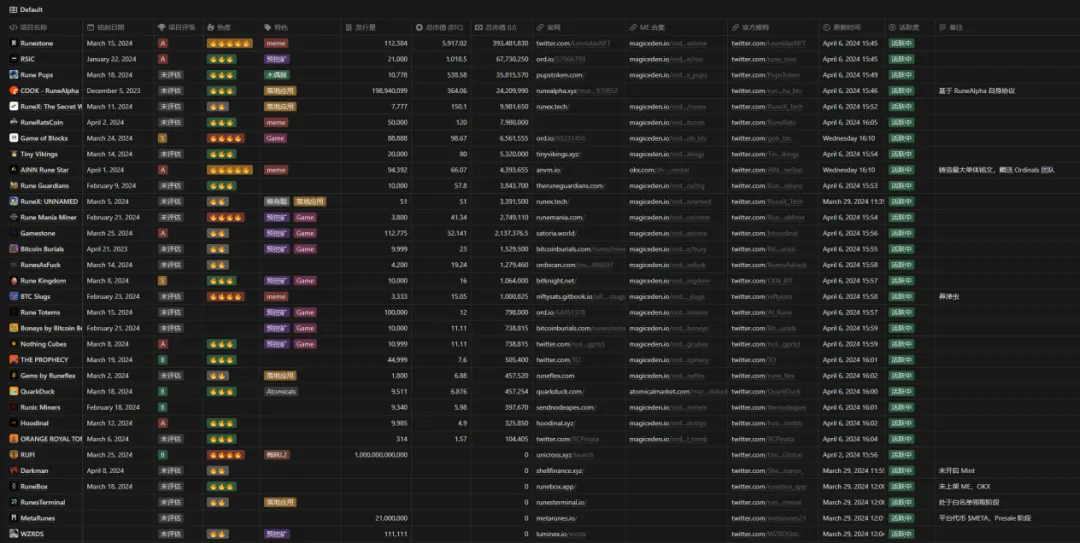The width and height of the screenshot is (1080, 543).
Task: Select the RunesAsFuck project name
Action: point(41,265)
